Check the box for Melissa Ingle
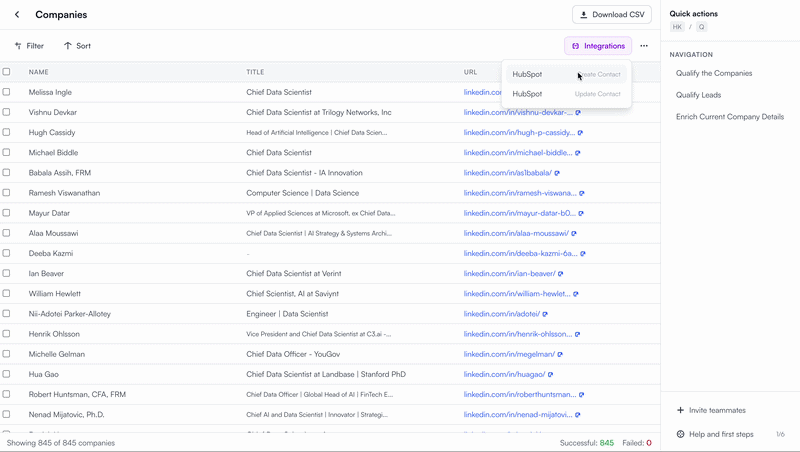Screen dimensions: 800x452 [x=6, y=92]
